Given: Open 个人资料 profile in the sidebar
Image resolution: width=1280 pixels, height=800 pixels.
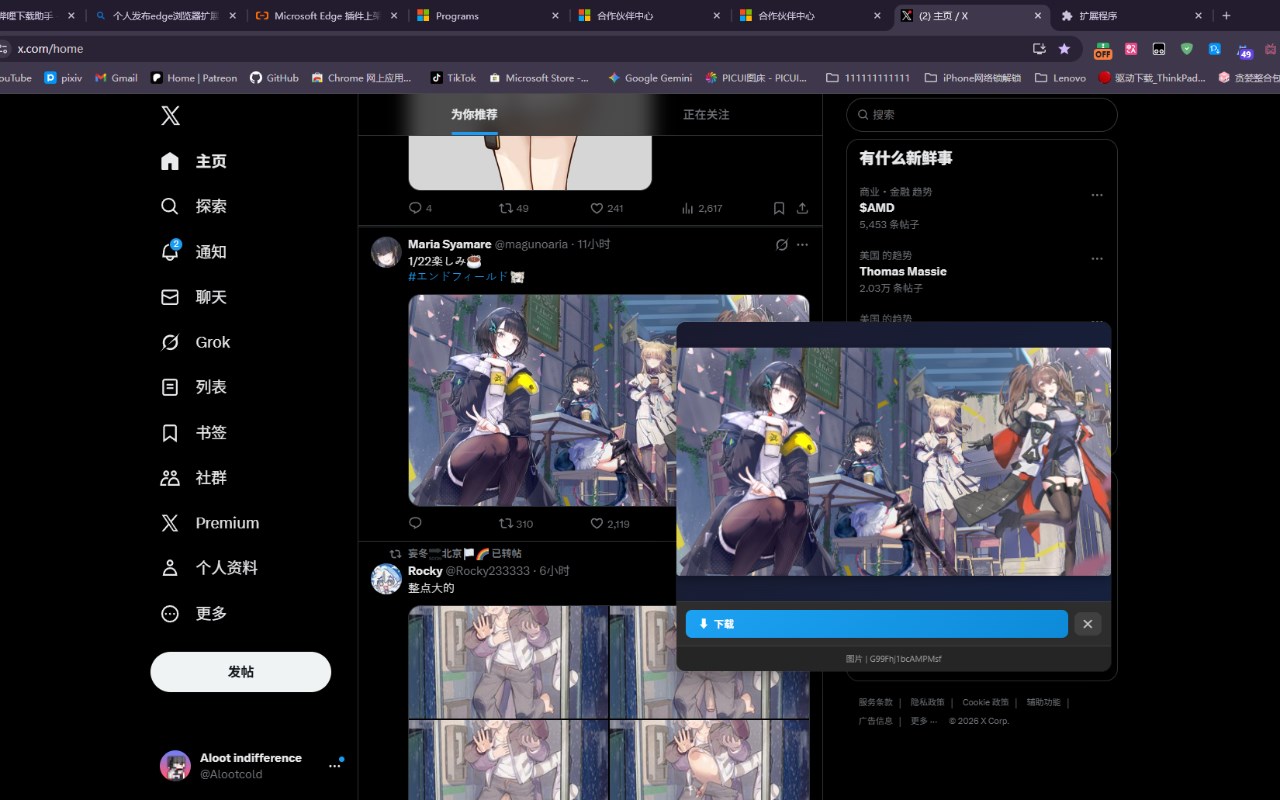Looking at the screenshot, I should pyautogui.click(x=209, y=568).
